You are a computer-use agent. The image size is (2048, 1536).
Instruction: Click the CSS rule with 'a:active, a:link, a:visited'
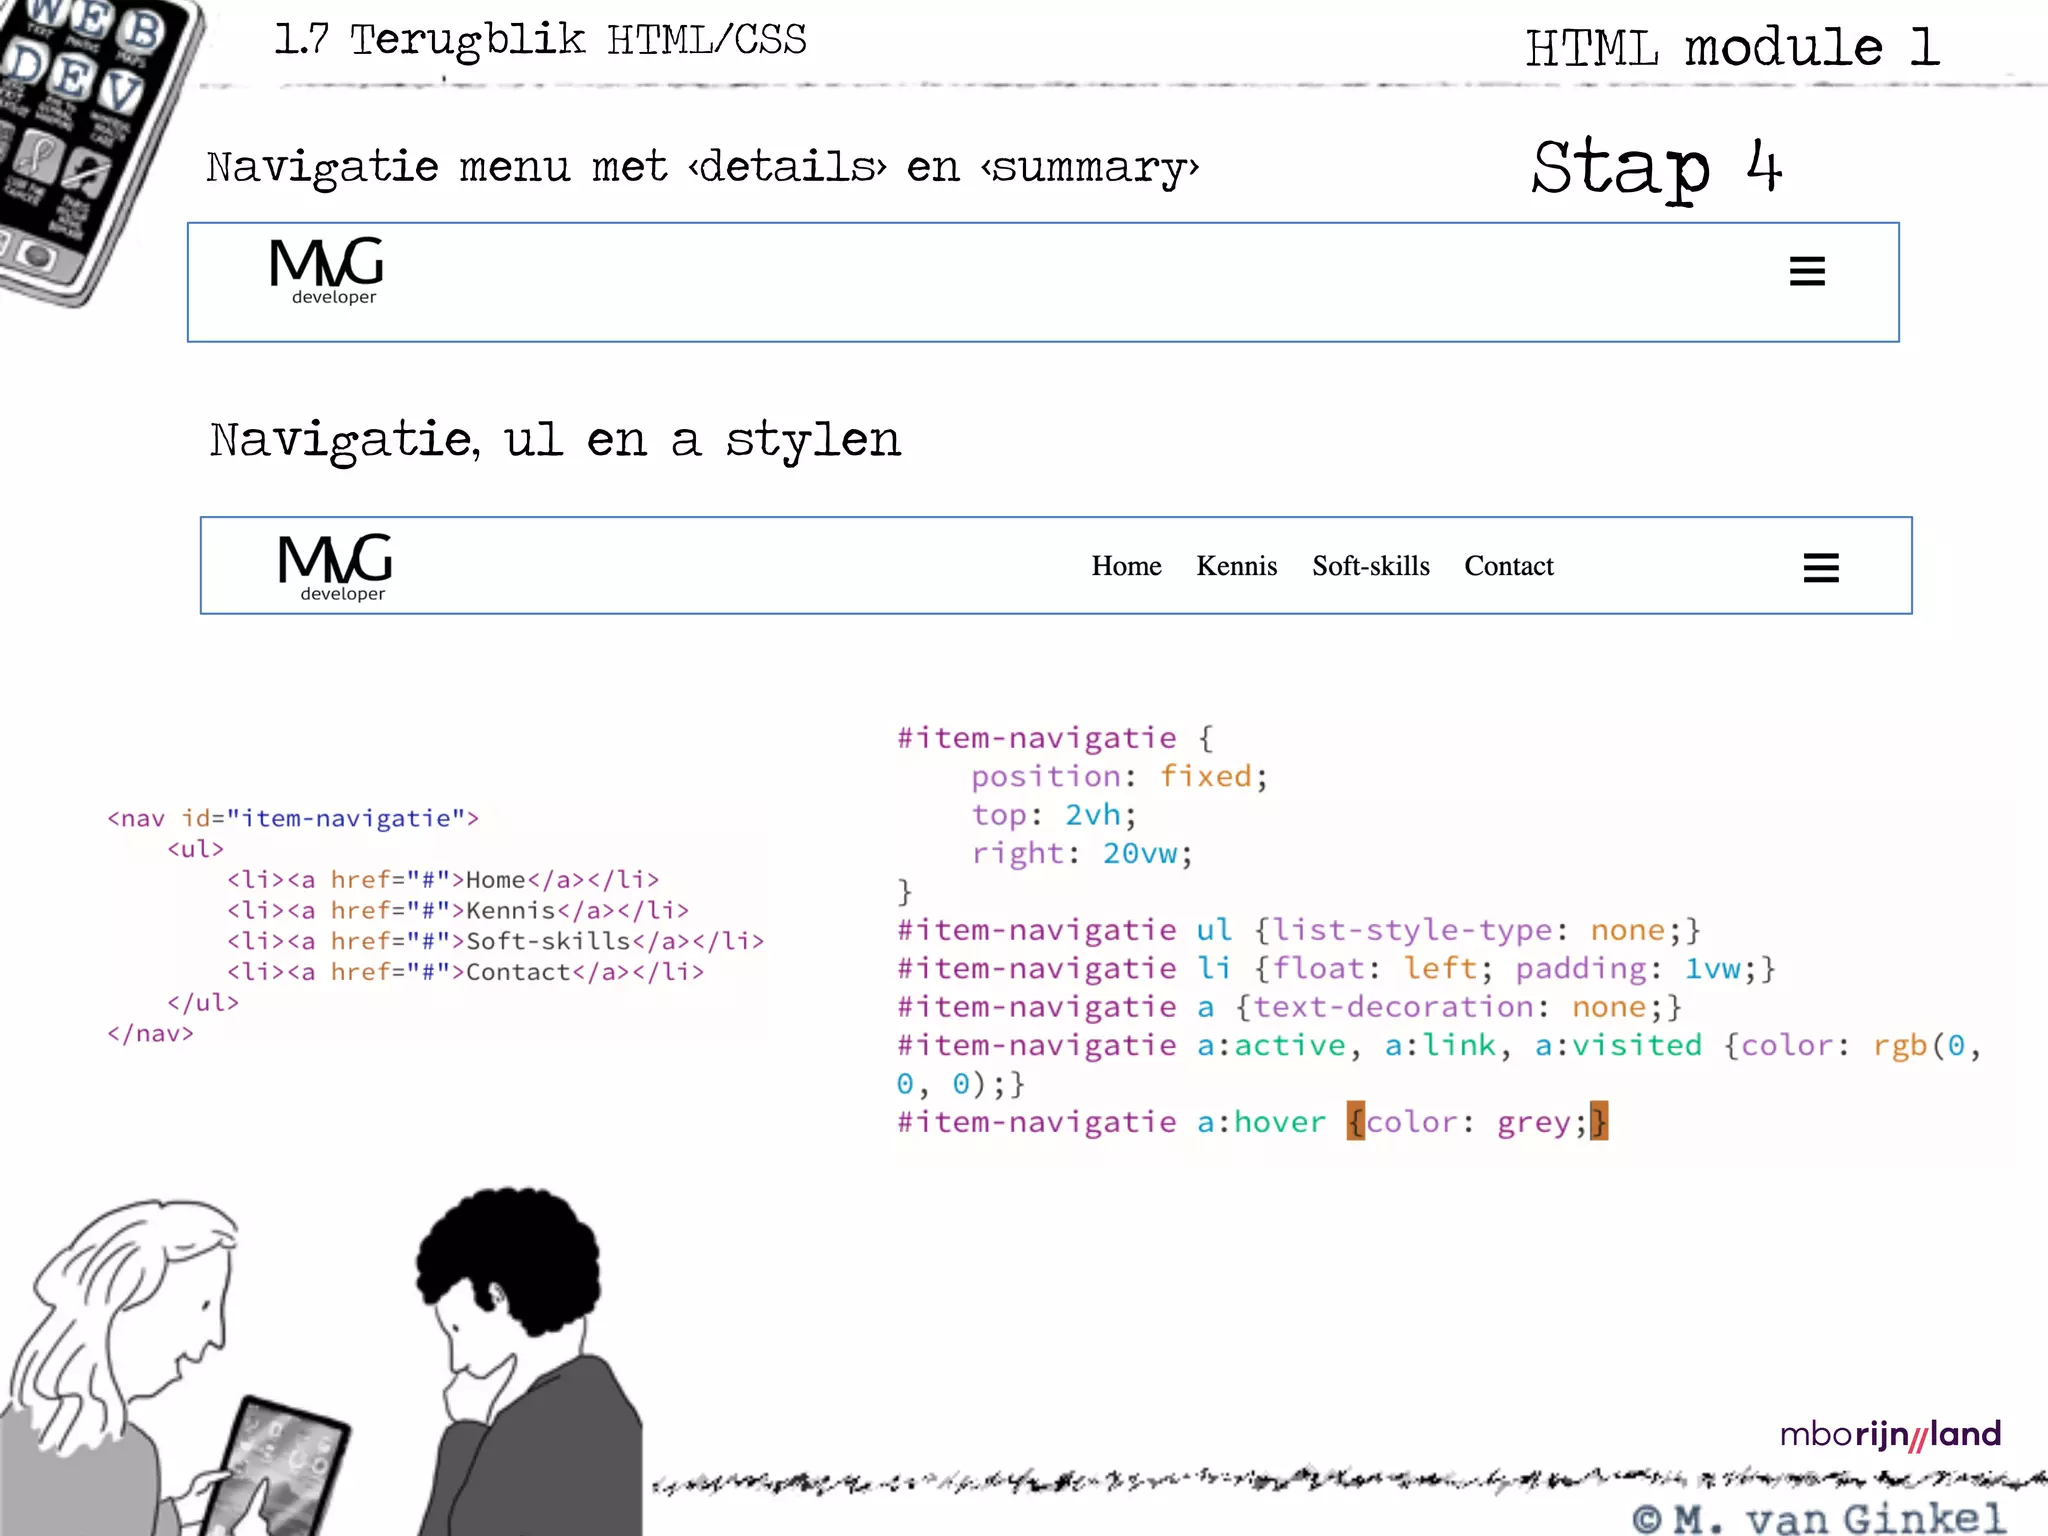click(1439, 1065)
